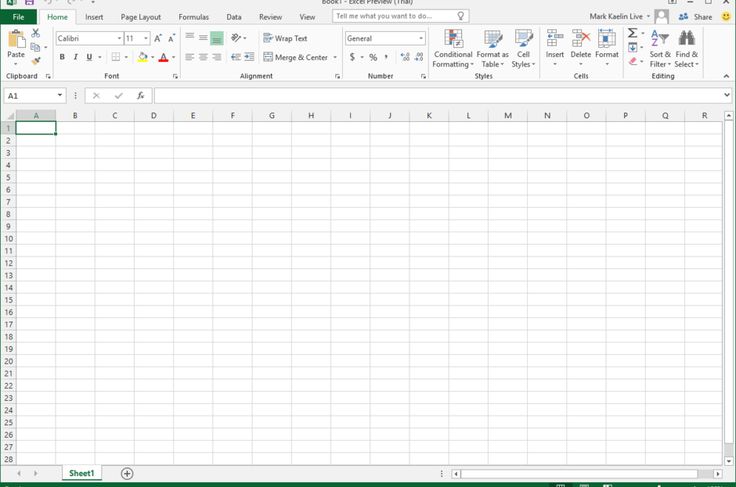This screenshot has width=736, height=487.
Task: Toggle Wrap Text on selected cell
Action: 285,38
